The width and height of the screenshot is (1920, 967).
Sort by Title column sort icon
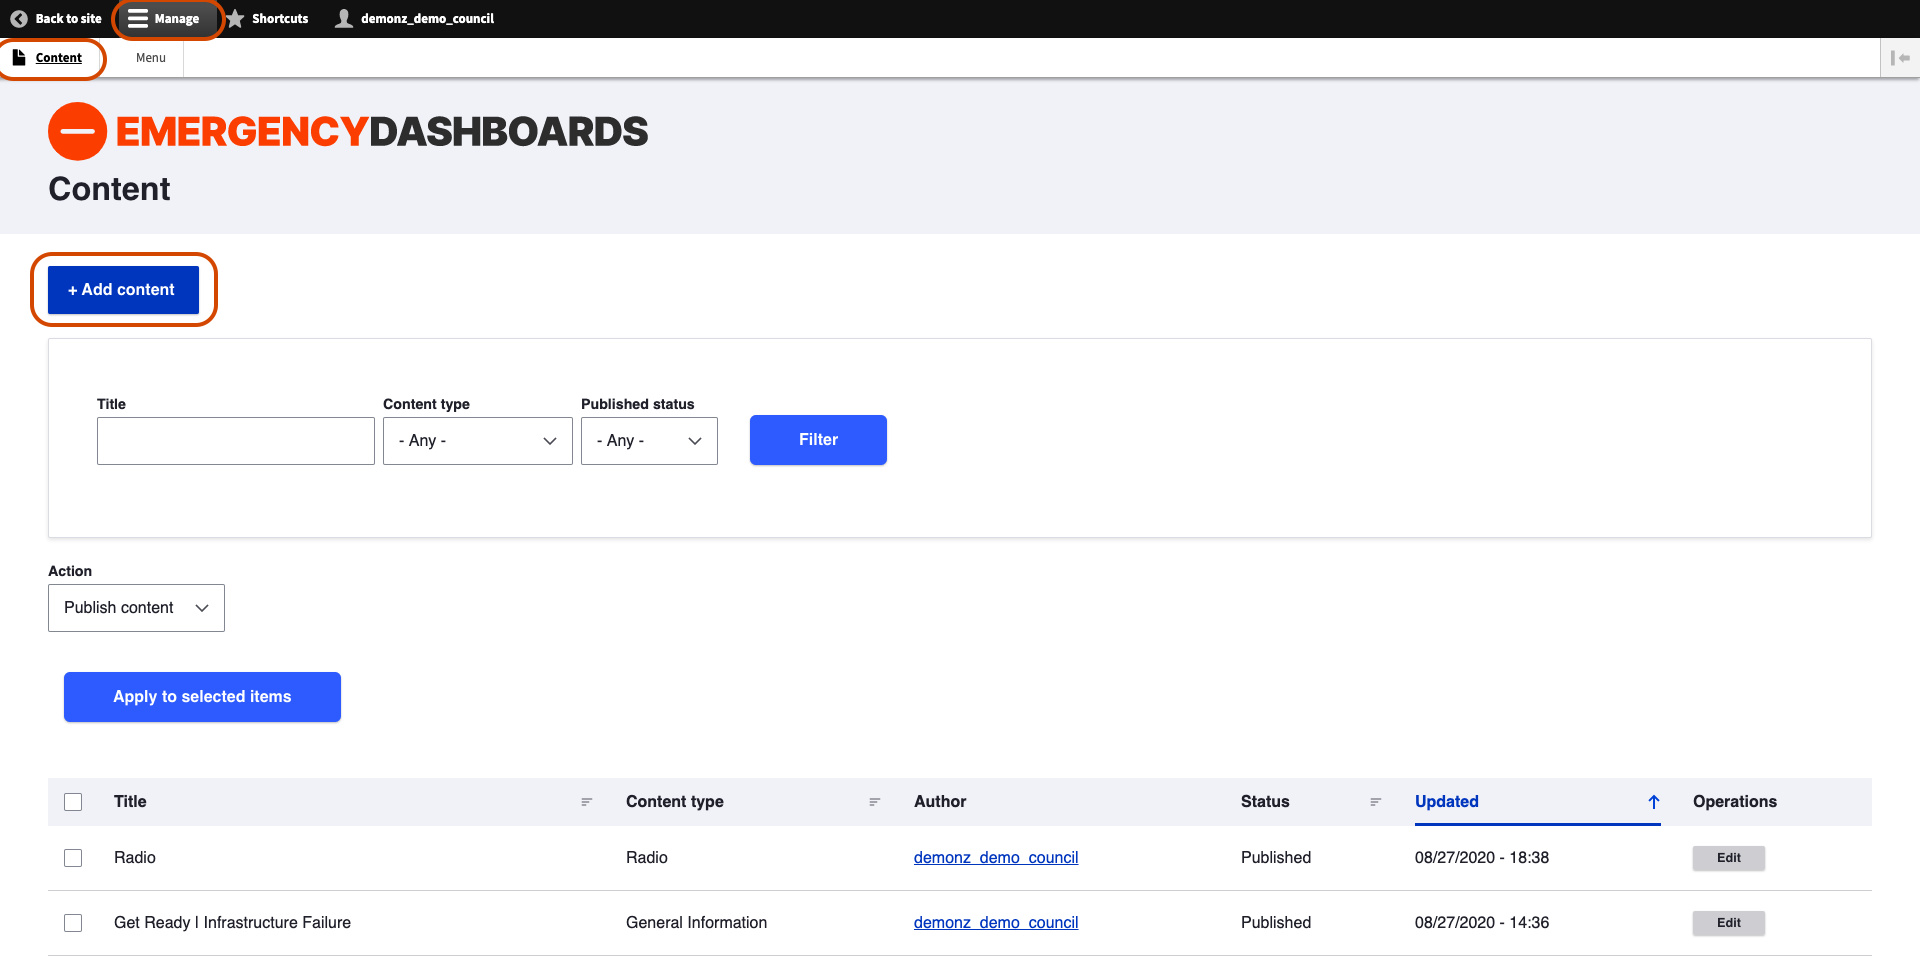click(587, 802)
